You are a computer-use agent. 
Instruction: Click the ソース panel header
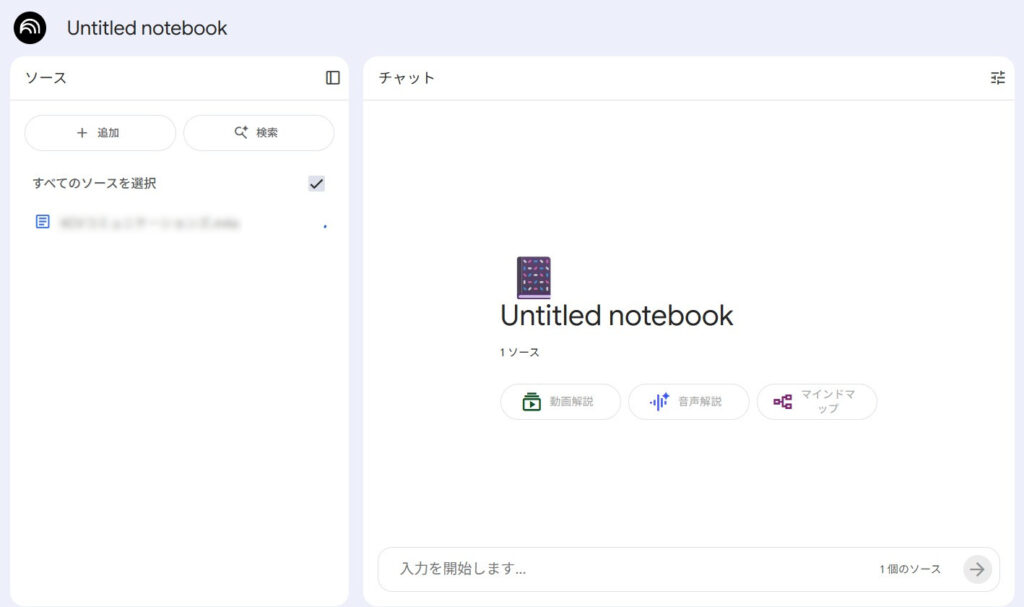pyautogui.click(x=46, y=78)
